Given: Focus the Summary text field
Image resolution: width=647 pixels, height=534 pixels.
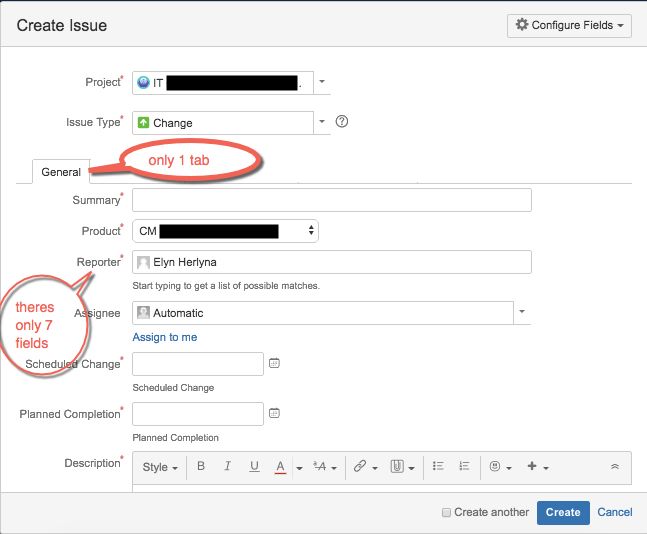Looking at the screenshot, I should click(332, 200).
